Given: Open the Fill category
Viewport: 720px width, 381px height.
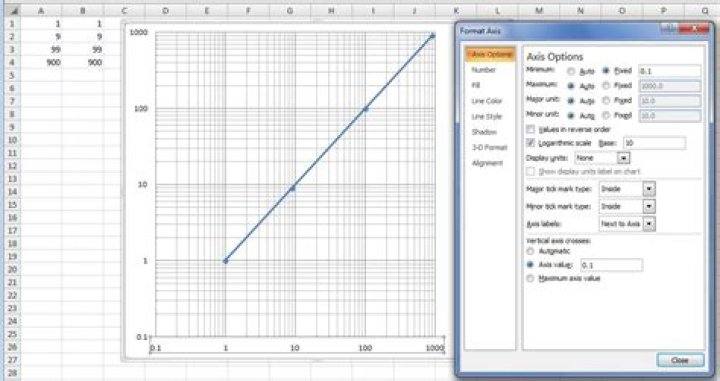Looking at the screenshot, I should 476,85.
